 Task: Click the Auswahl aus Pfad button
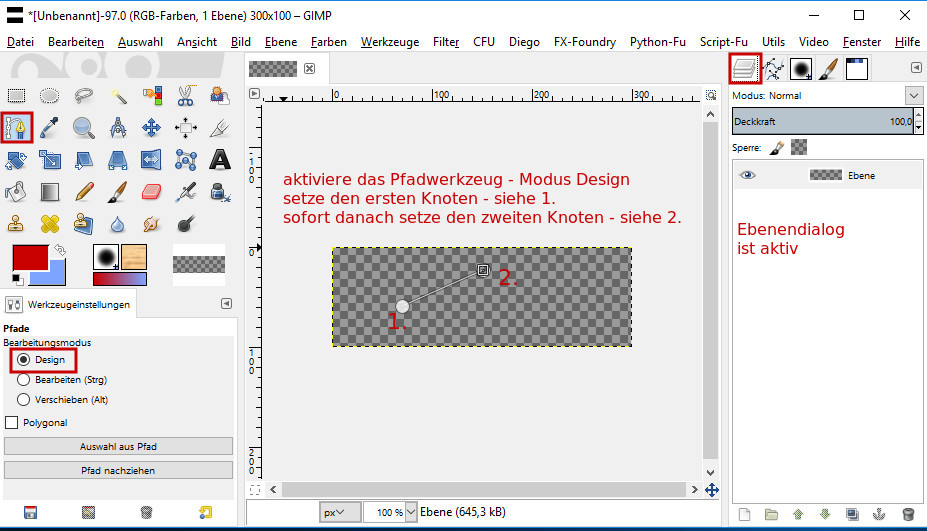coord(118,446)
